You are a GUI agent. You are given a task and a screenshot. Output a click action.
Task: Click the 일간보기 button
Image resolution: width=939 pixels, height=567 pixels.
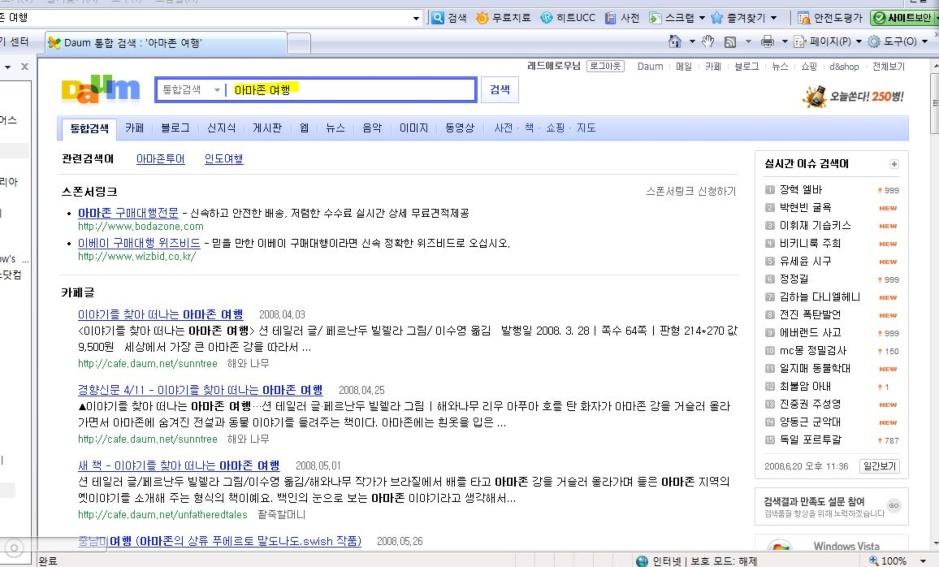[x=879, y=466]
